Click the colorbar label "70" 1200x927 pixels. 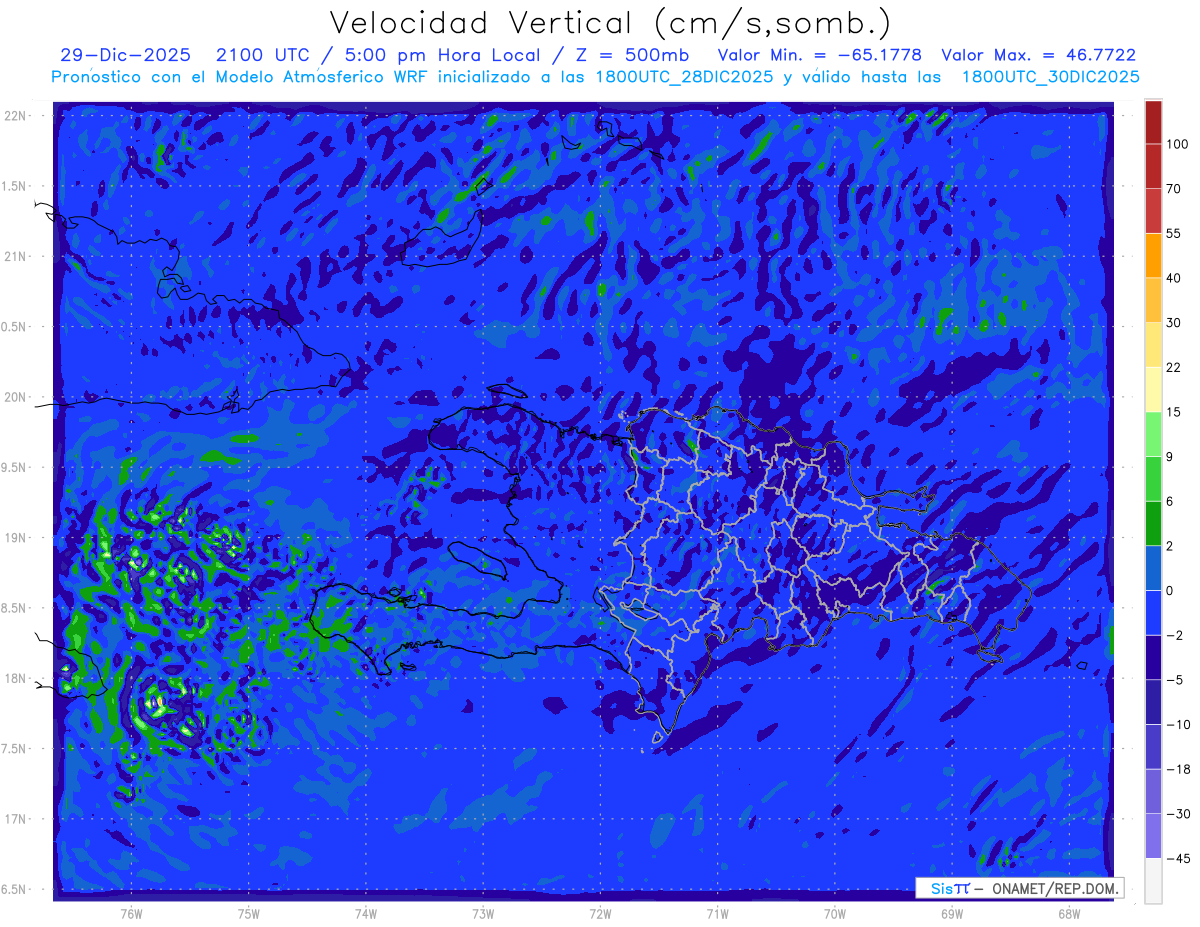click(1175, 189)
